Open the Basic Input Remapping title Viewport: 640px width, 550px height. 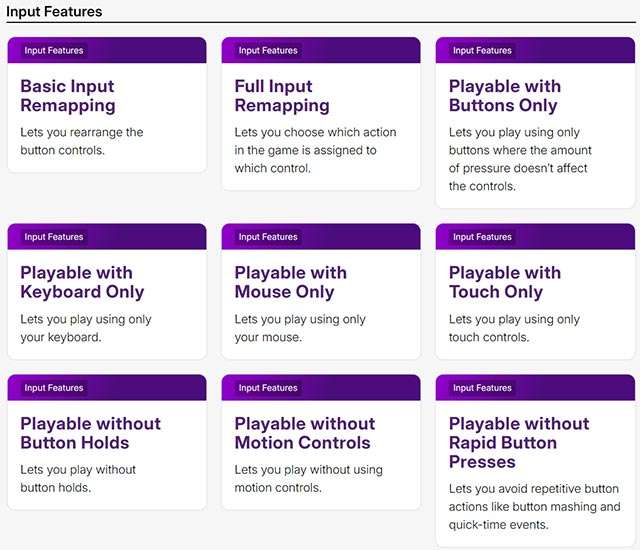68,96
